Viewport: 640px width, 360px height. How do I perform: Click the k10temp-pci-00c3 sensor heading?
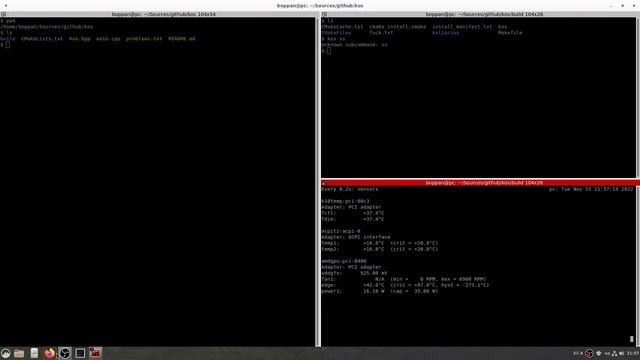click(345, 201)
